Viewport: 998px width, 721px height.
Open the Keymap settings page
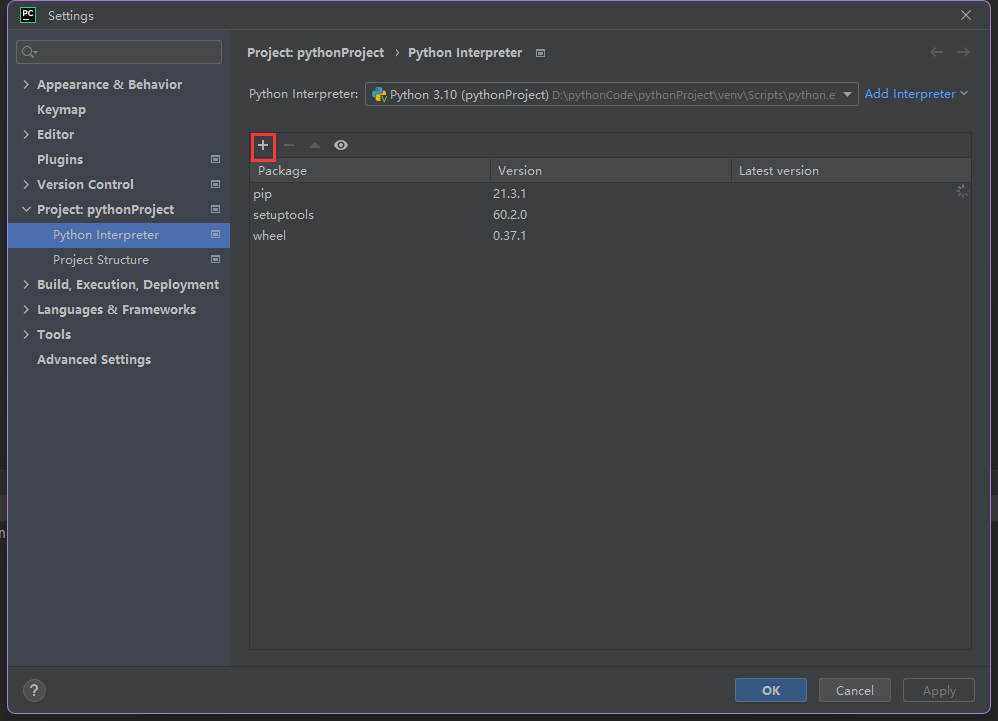[x=61, y=110]
